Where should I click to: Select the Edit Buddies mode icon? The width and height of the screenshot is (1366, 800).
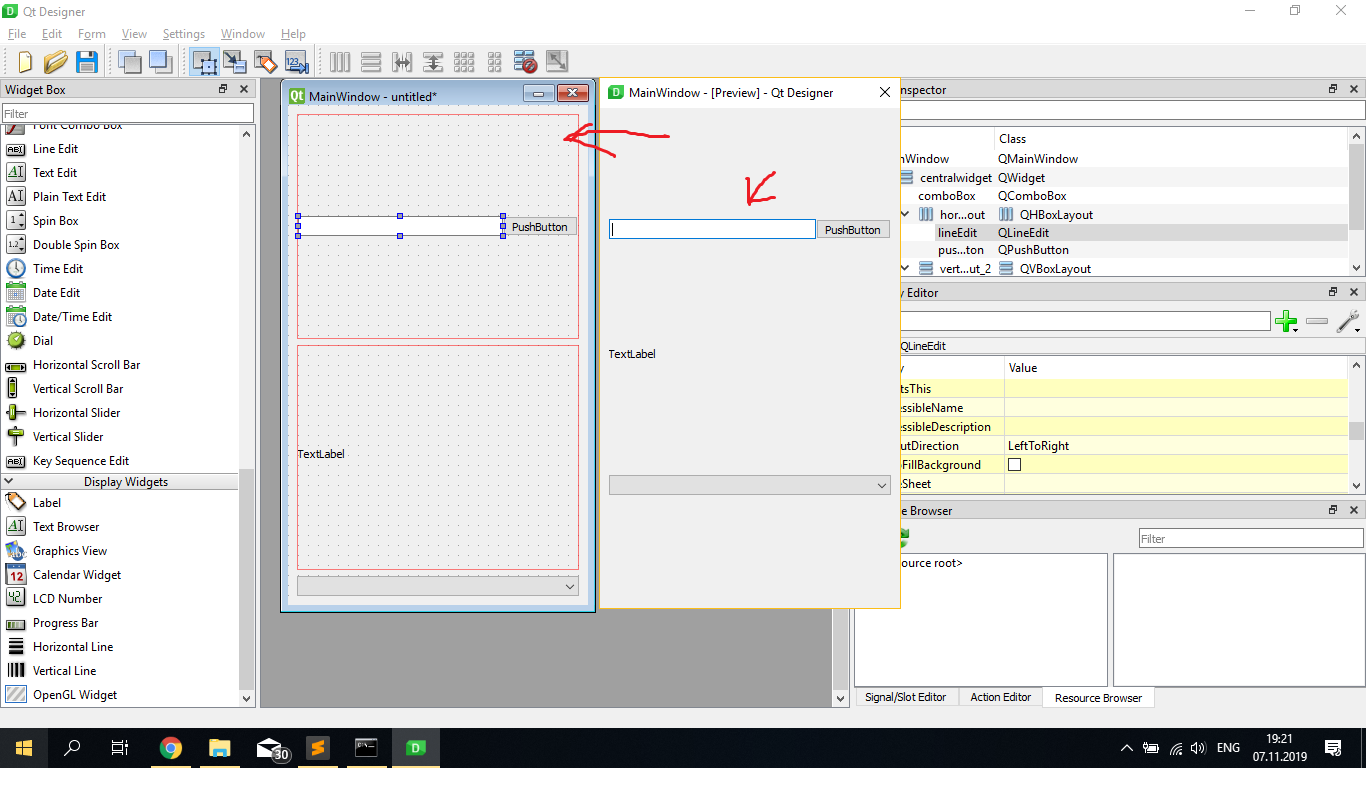tap(265, 62)
